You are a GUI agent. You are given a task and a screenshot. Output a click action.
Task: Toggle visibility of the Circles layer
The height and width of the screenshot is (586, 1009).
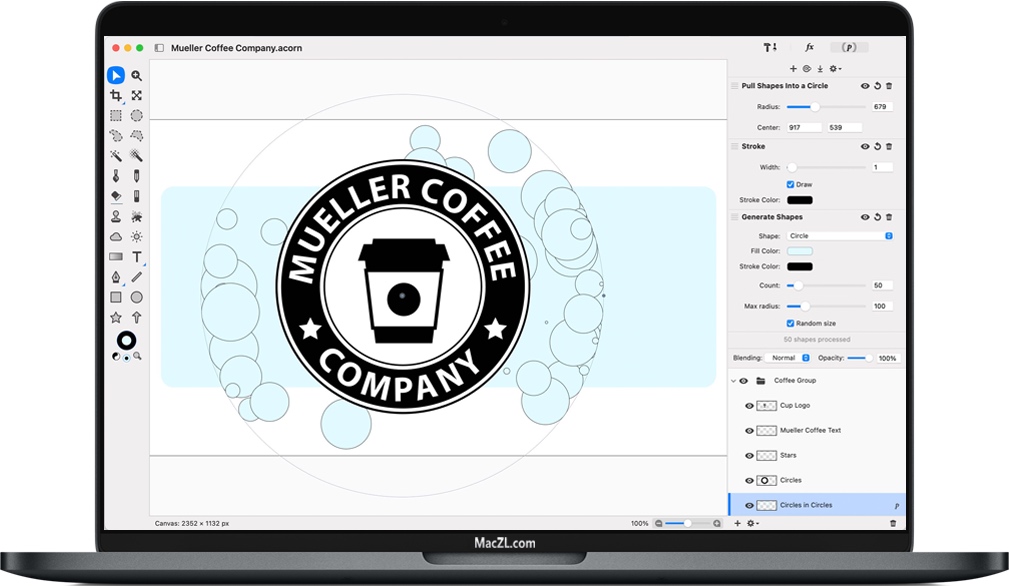pos(749,480)
